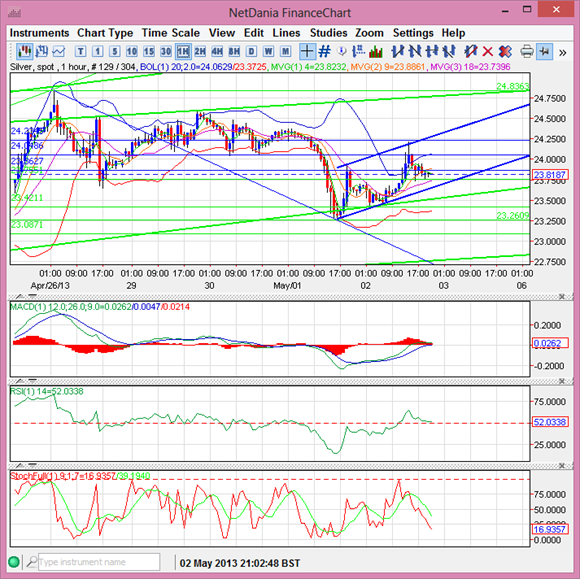
Task: Select the horizontal line tool
Action: [x=432, y=51]
